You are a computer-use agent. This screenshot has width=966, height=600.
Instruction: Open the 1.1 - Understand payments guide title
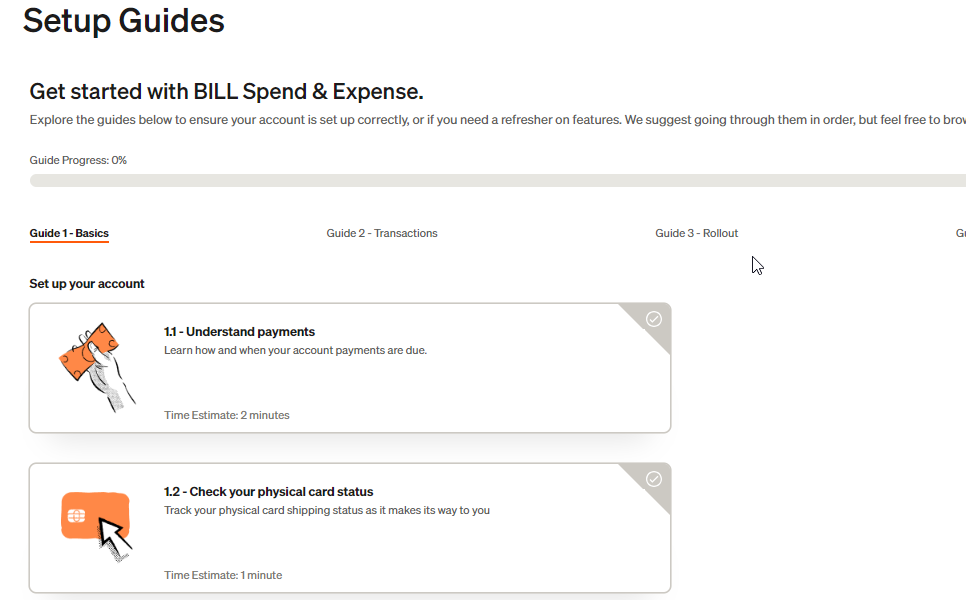click(239, 332)
